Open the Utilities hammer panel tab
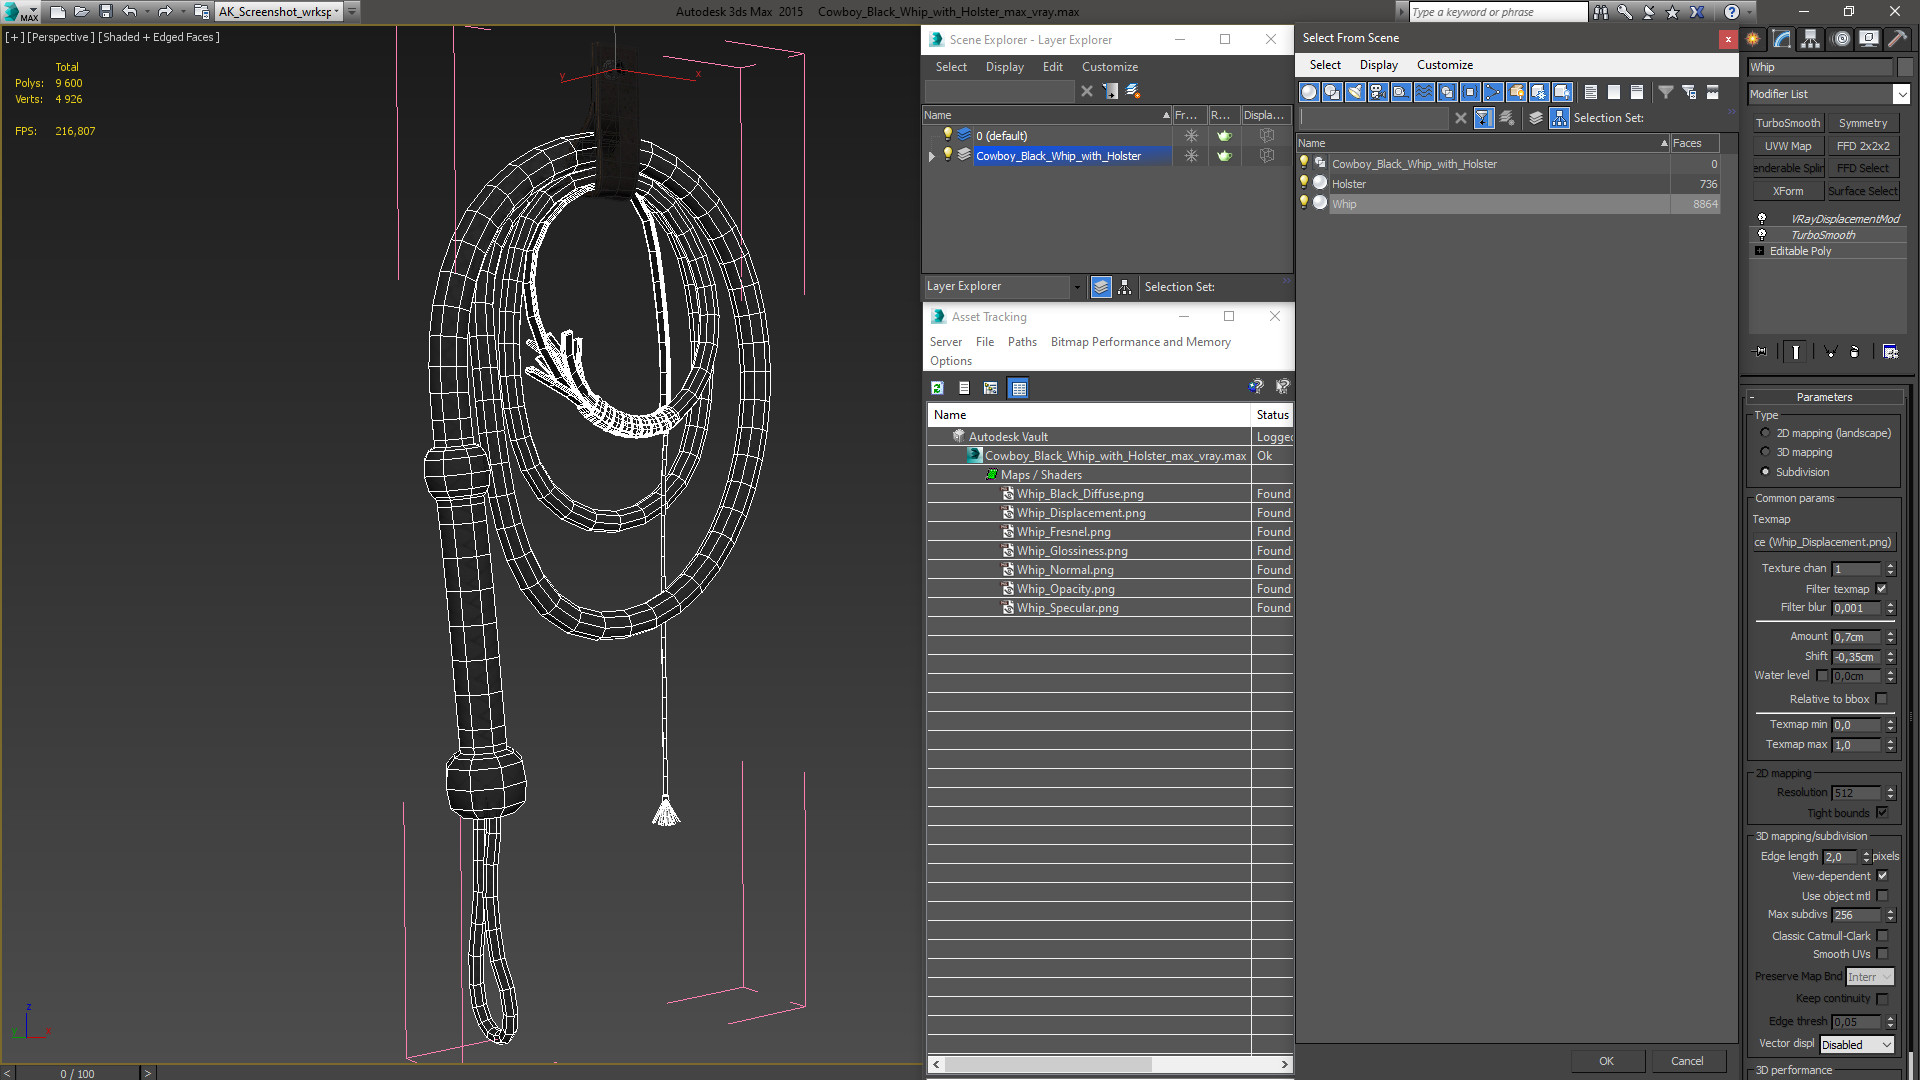The height and width of the screenshot is (1080, 1920). [1897, 39]
